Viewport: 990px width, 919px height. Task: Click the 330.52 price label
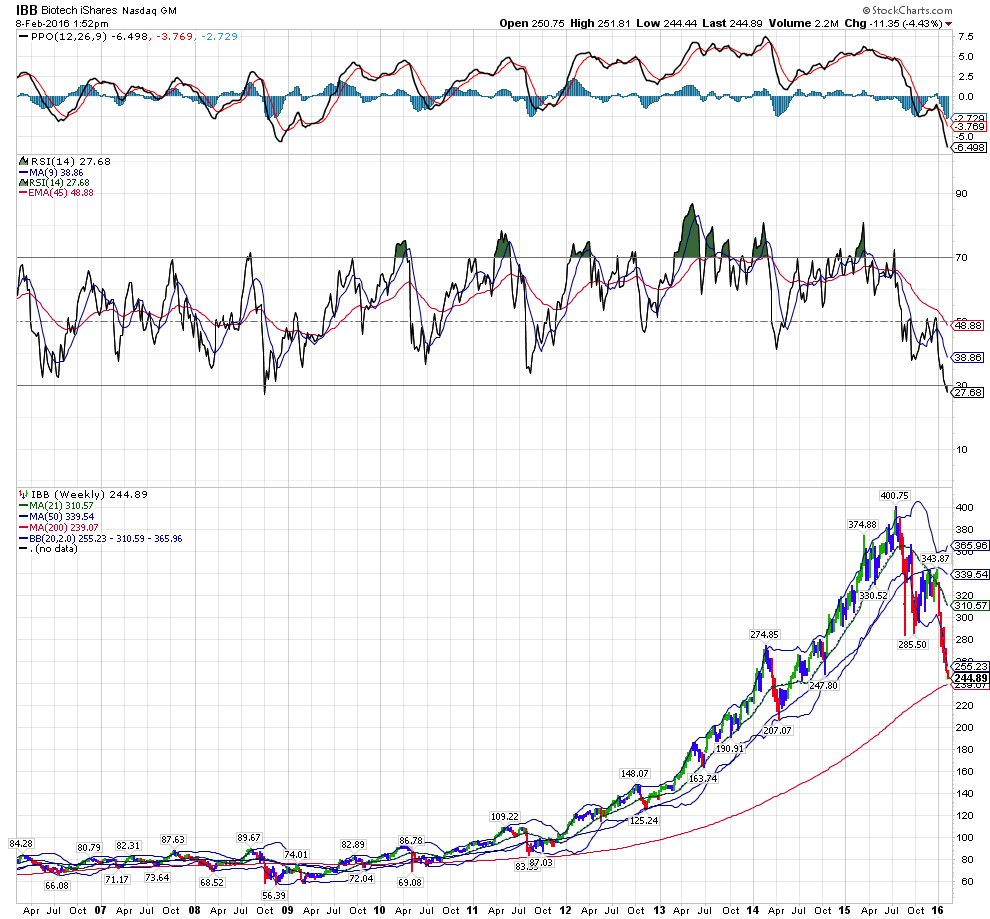pyautogui.click(x=873, y=595)
